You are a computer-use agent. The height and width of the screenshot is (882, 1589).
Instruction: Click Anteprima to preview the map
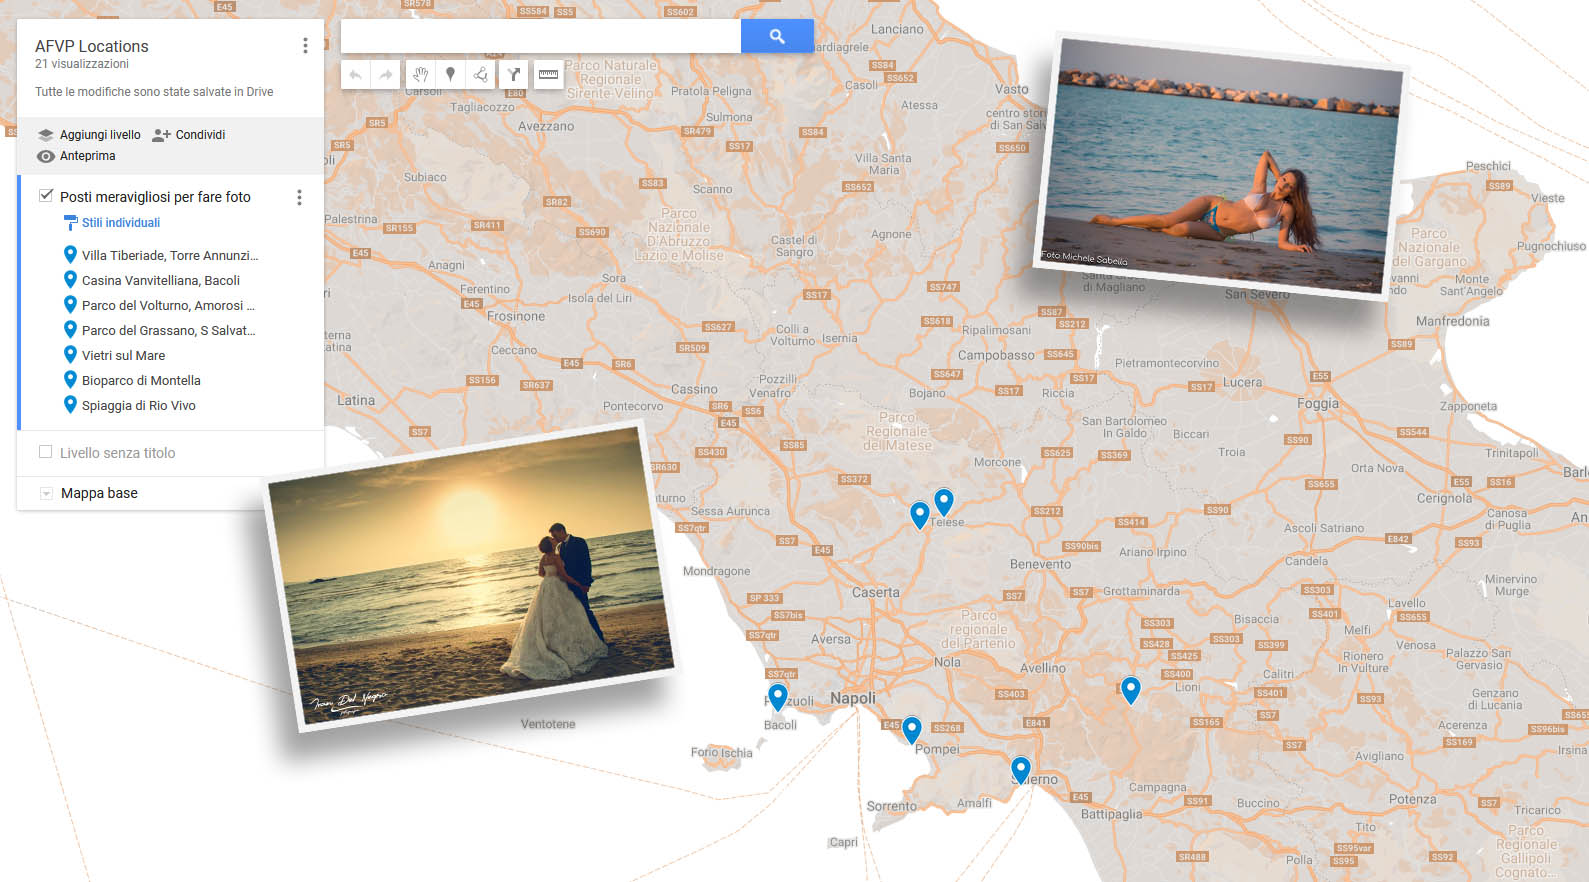[76, 156]
